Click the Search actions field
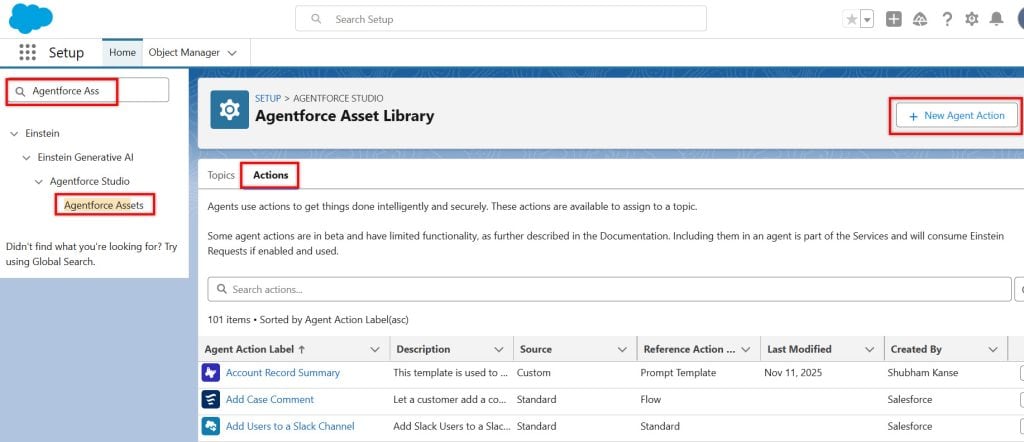1024x442 pixels. pyautogui.click(x=609, y=289)
